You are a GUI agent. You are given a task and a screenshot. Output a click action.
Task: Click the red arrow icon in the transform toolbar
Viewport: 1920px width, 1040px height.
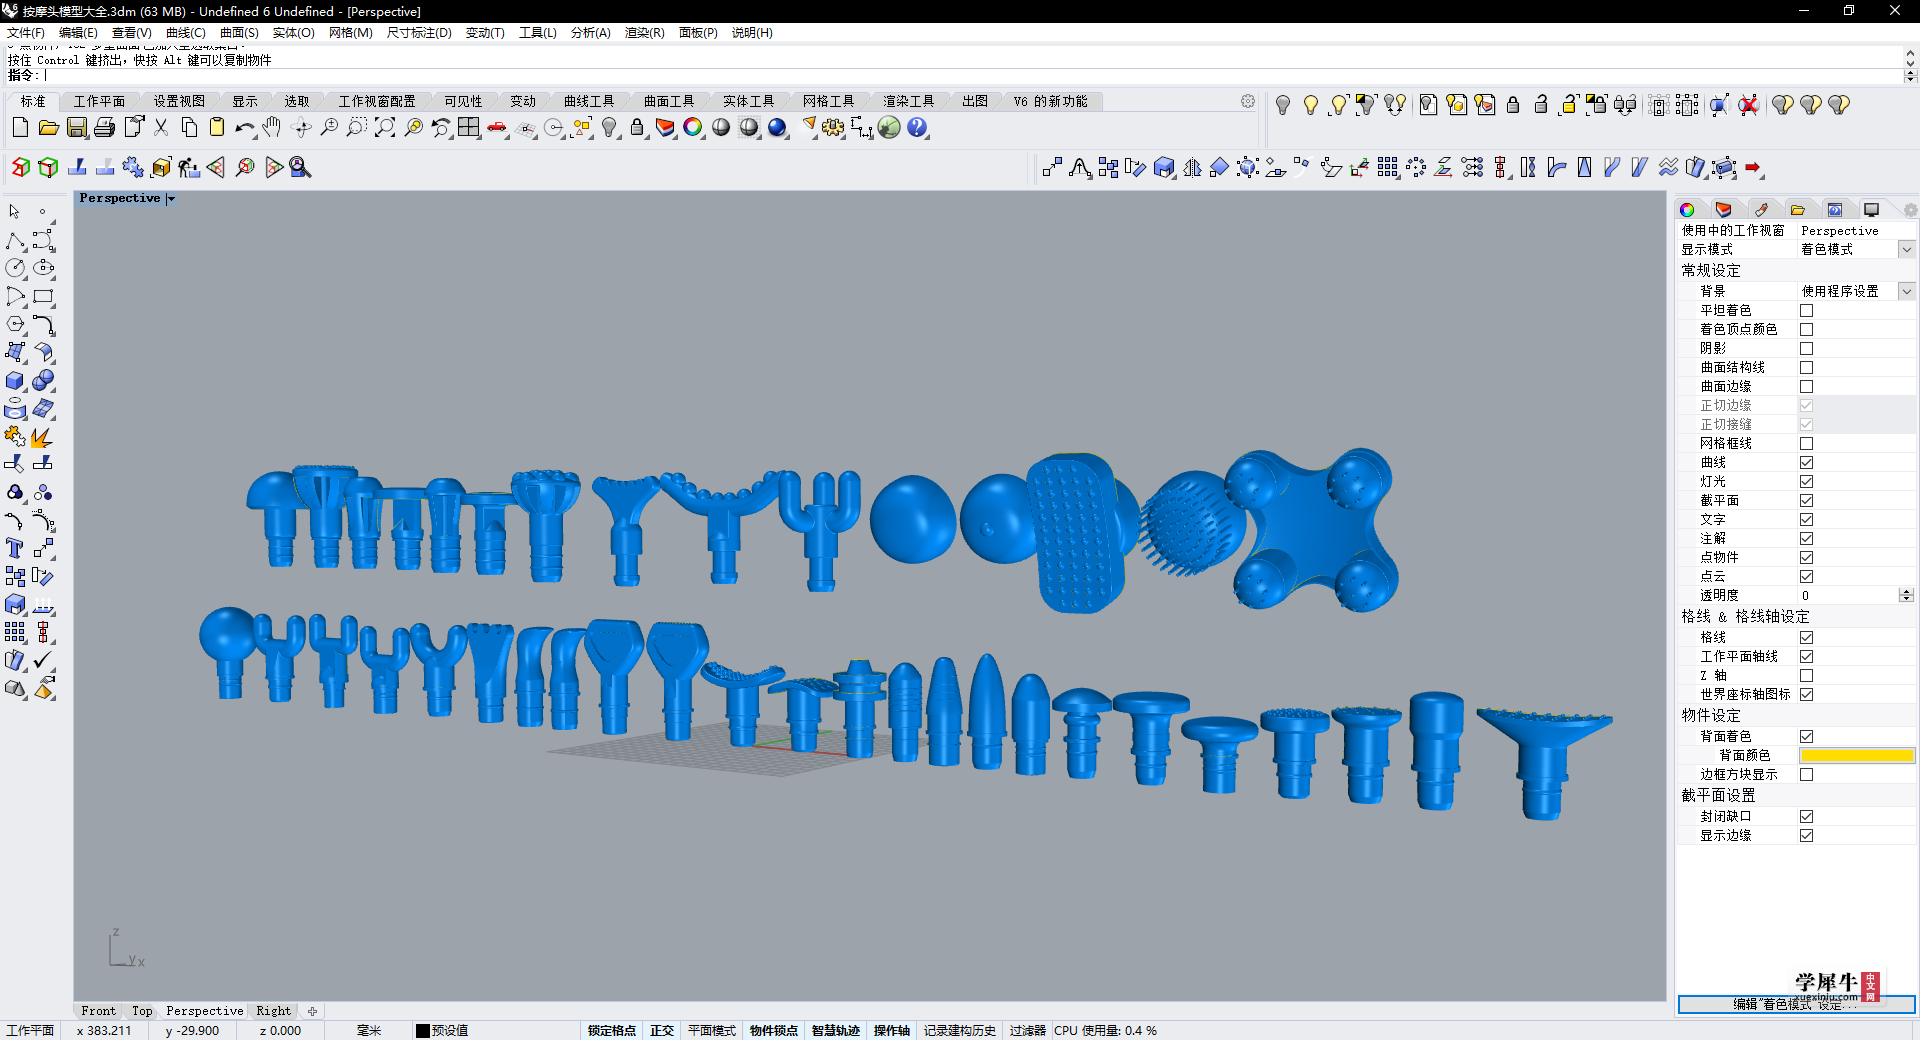(x=1753, y=168)
